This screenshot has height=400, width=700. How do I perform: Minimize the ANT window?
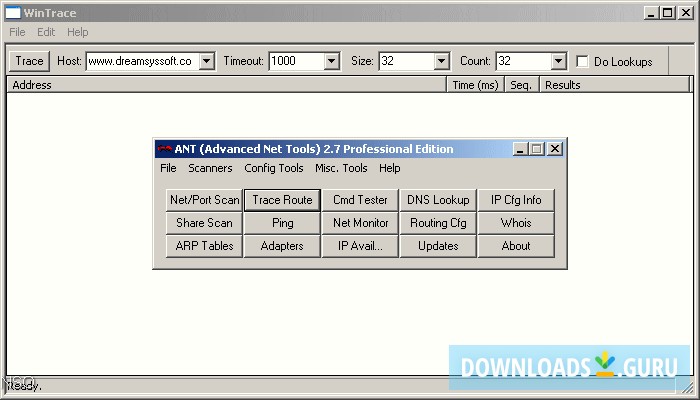519,149
